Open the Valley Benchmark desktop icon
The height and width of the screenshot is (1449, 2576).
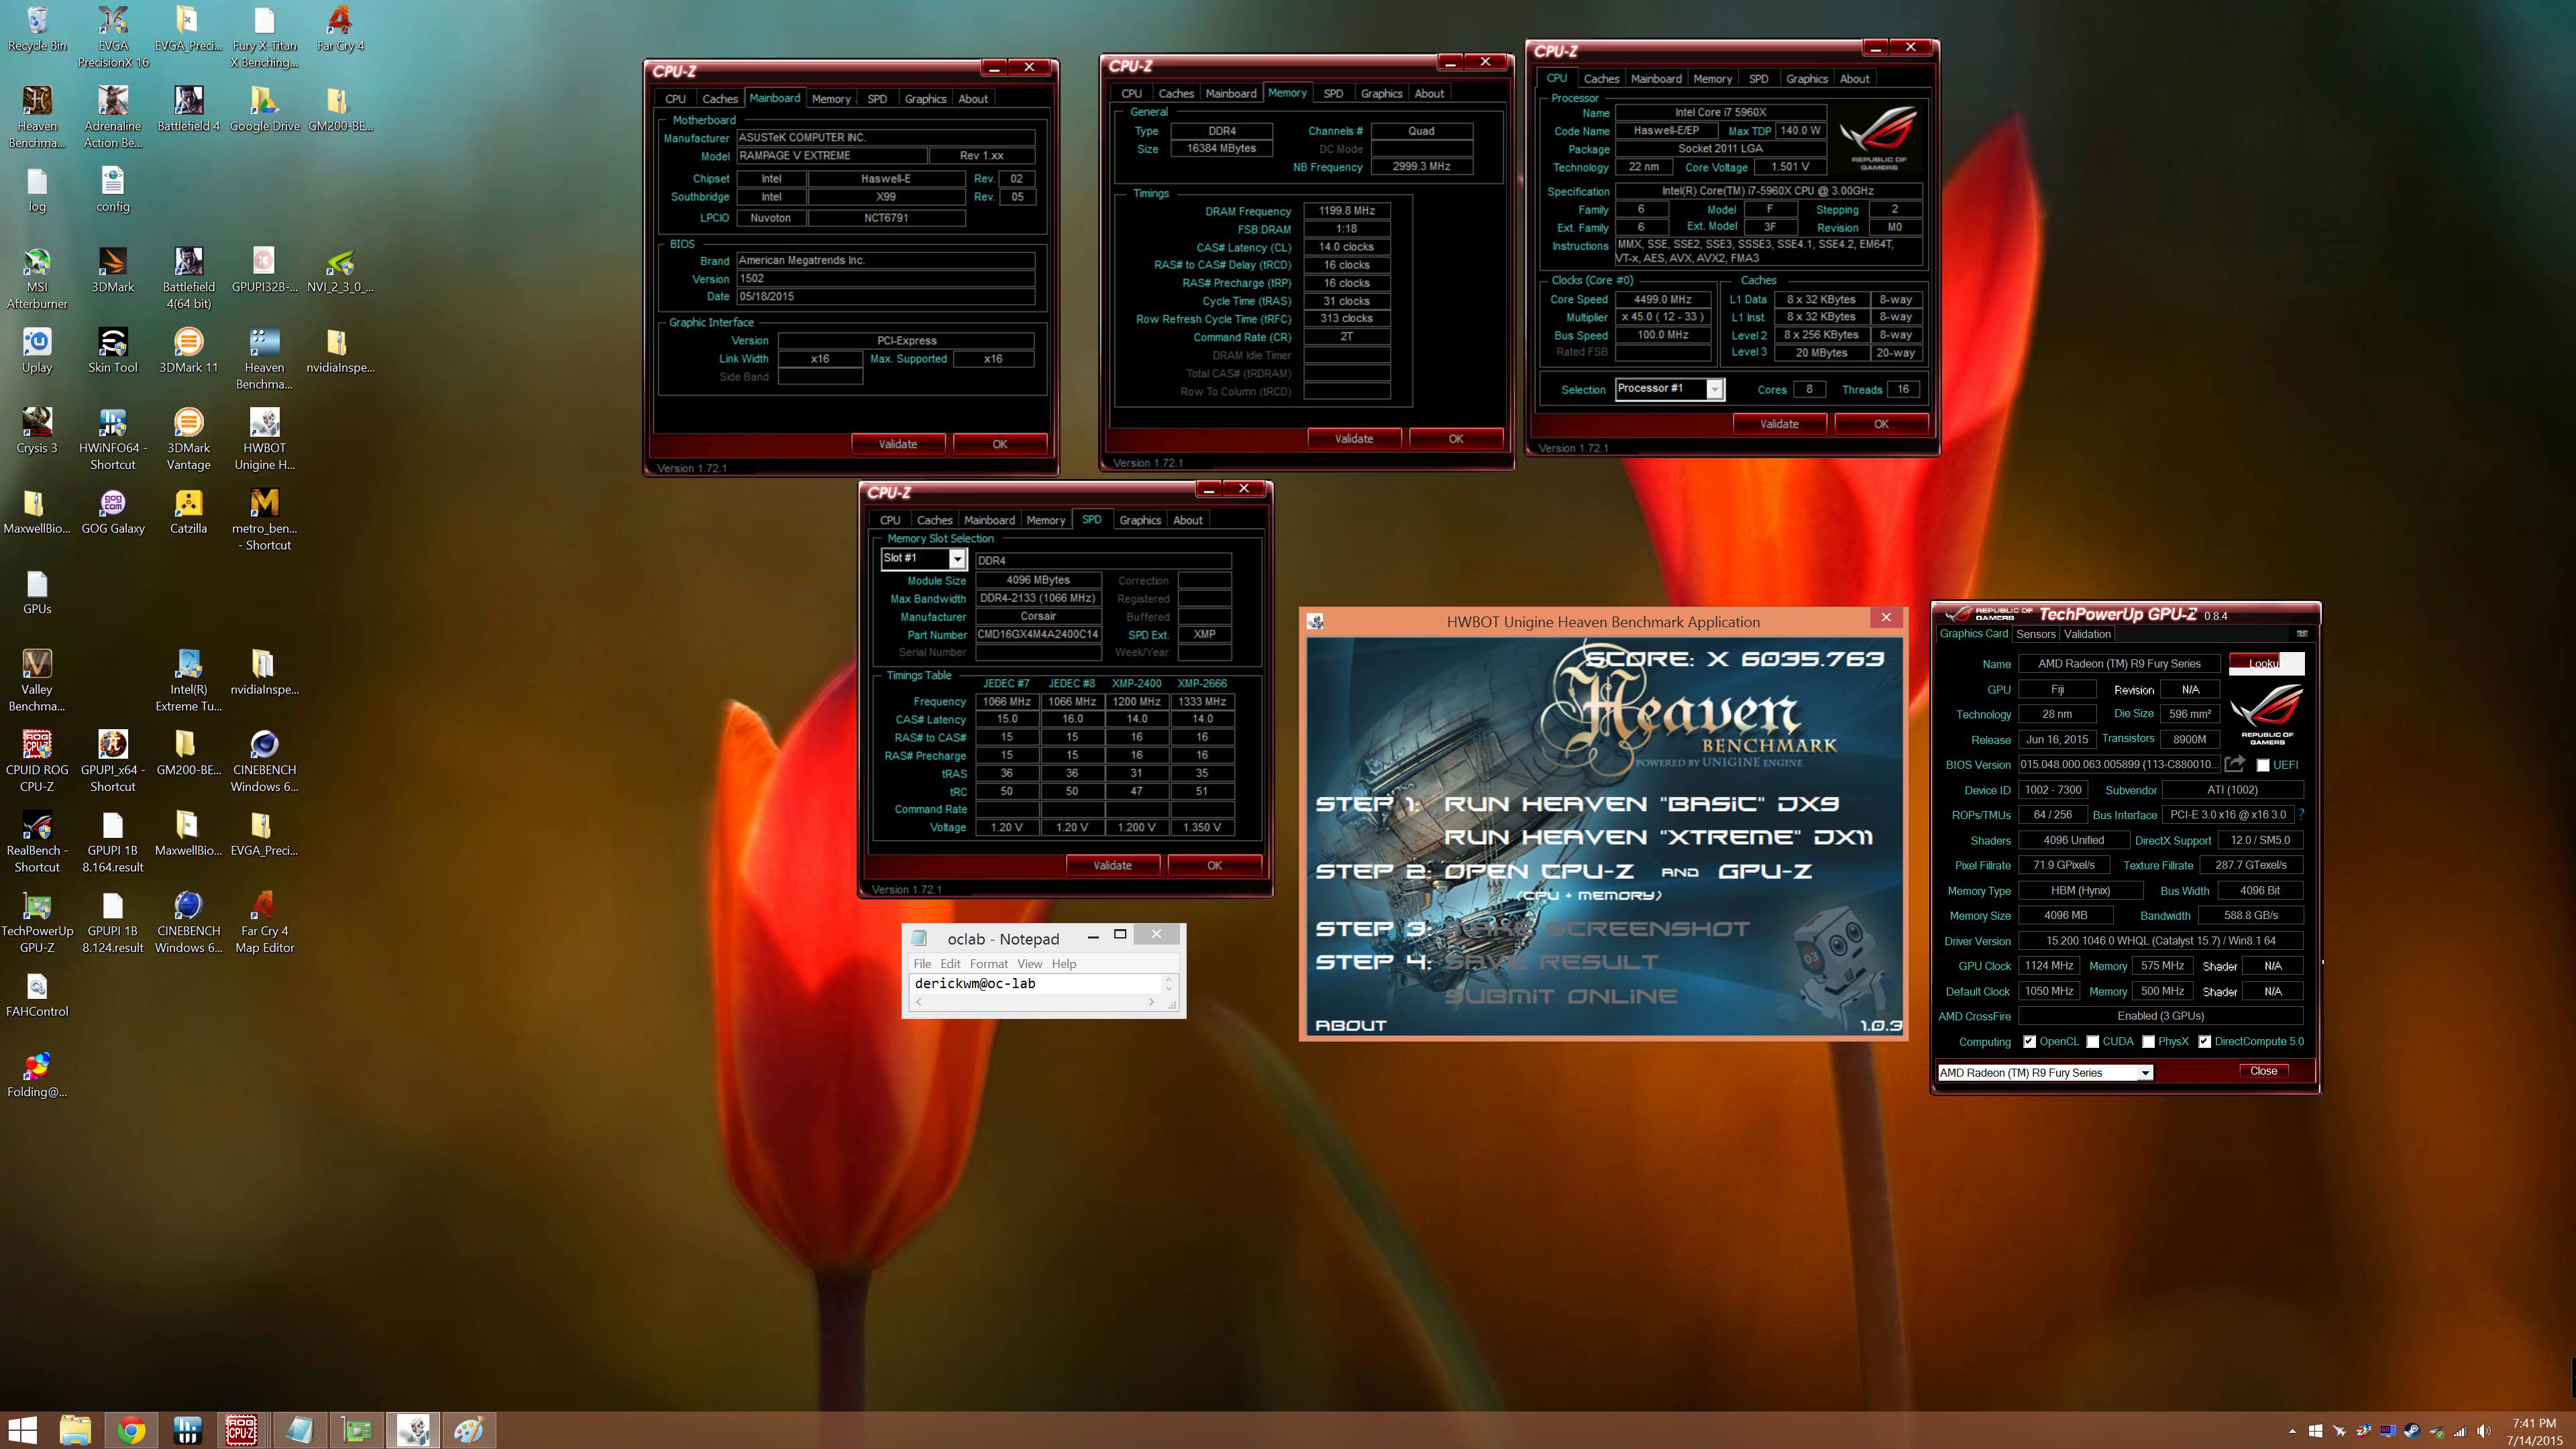pos(37,680)
